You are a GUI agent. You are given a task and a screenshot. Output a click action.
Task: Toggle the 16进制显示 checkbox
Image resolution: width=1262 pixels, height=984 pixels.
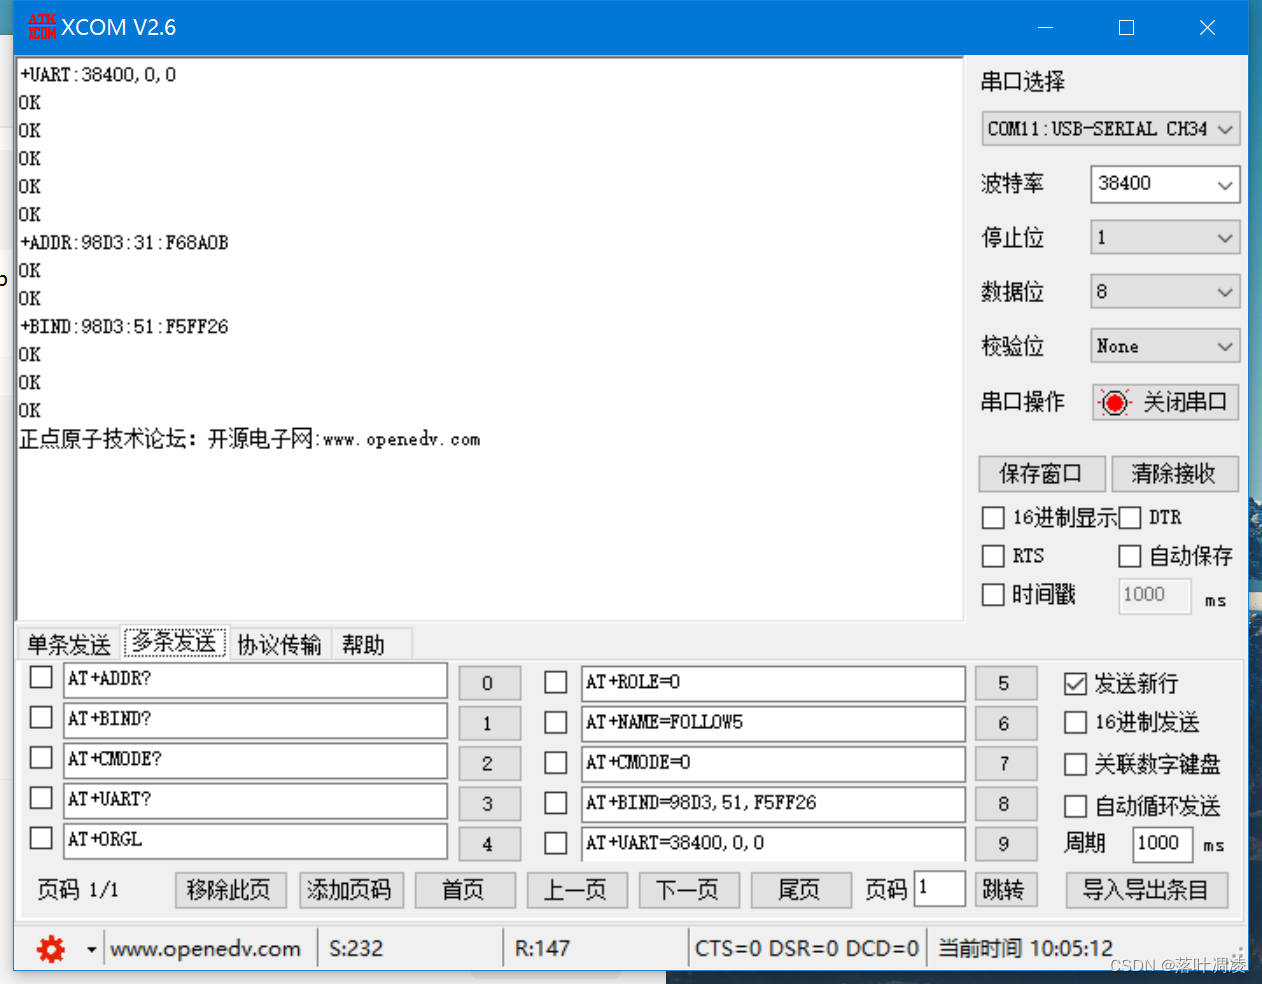click(993, 518)
